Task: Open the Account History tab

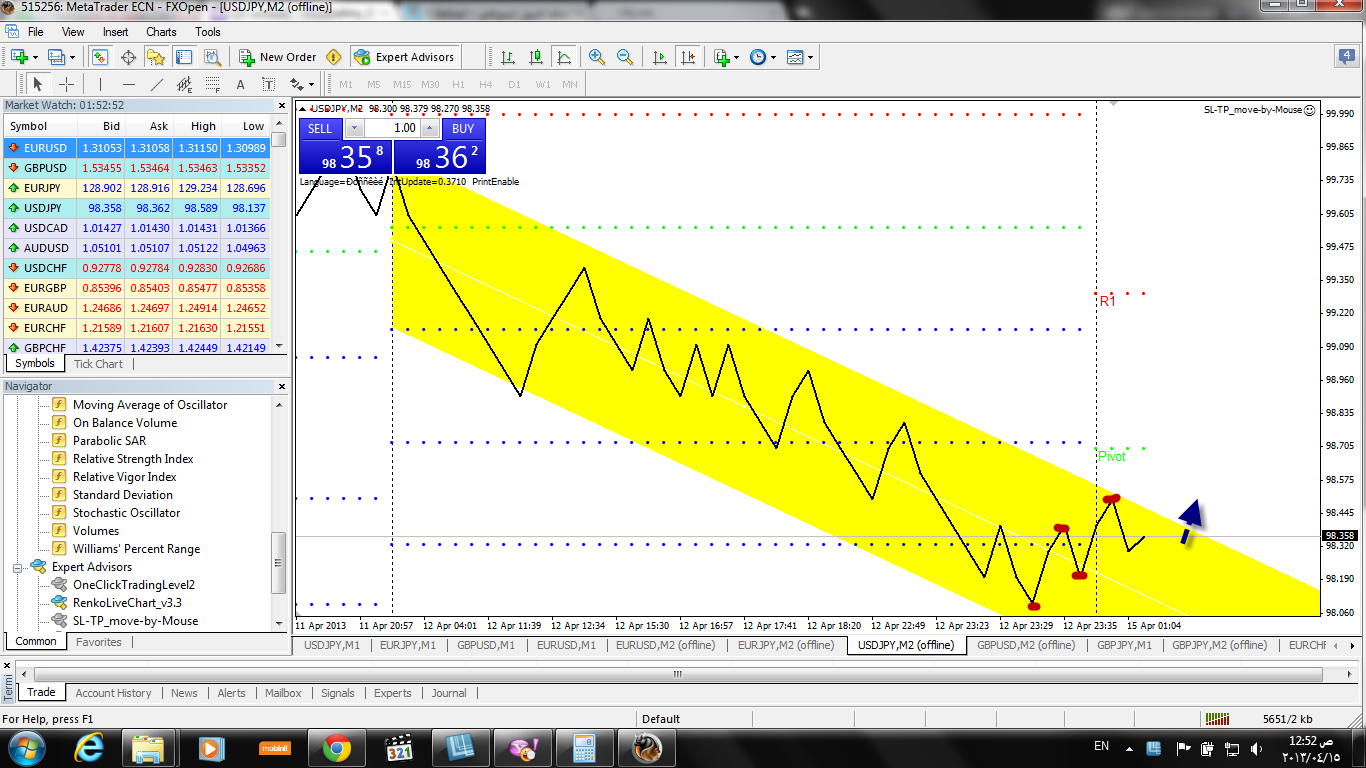Action: coord(113,693)
